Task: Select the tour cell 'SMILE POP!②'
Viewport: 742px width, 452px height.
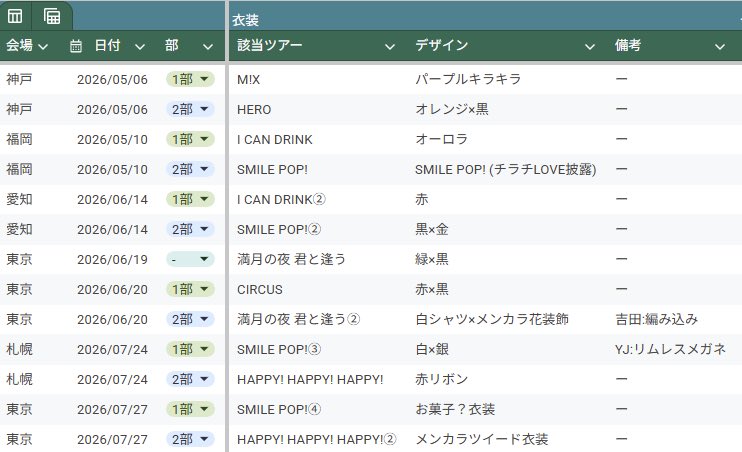Action: point(279,230)
